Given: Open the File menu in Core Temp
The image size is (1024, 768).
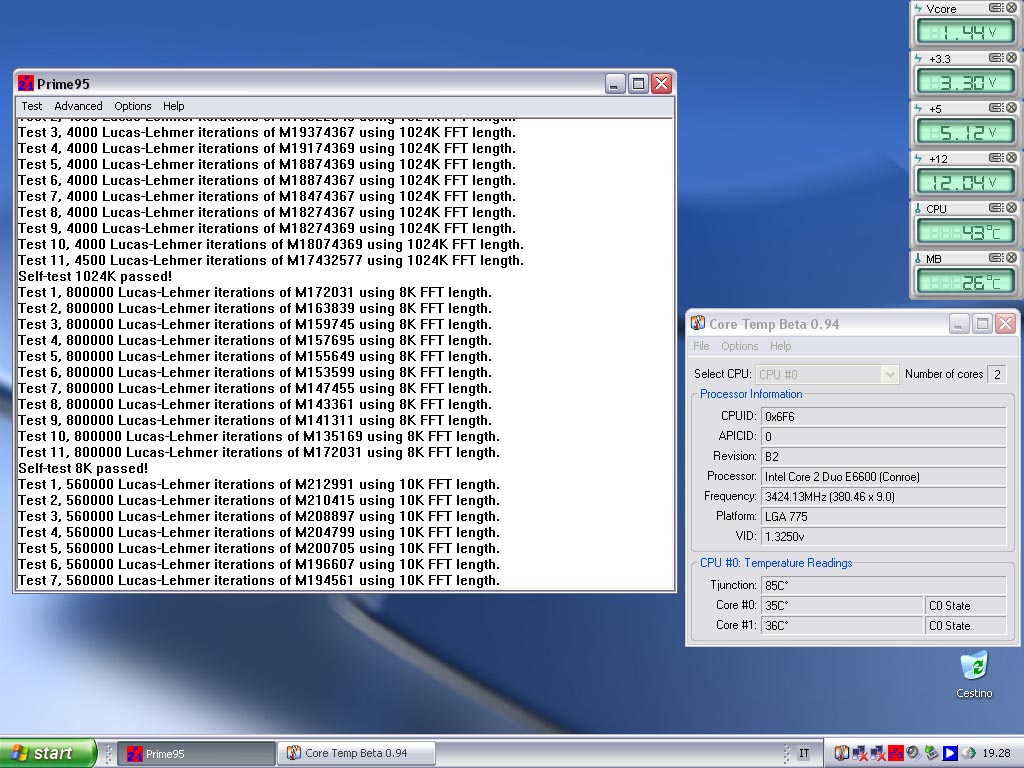Looking at the screenshot, I should [x=701, y=346].
